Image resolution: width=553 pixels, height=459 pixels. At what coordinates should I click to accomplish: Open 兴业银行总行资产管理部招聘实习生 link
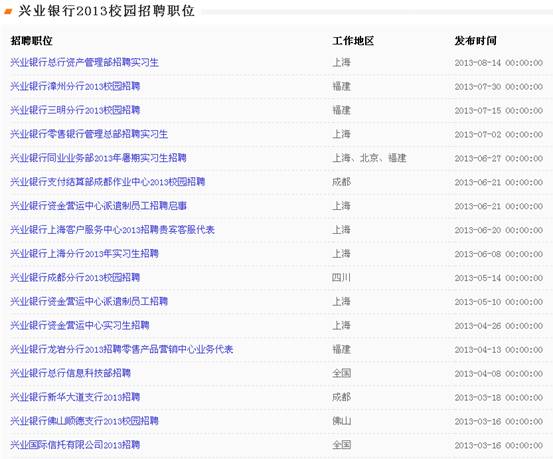(x=84, y=62)
